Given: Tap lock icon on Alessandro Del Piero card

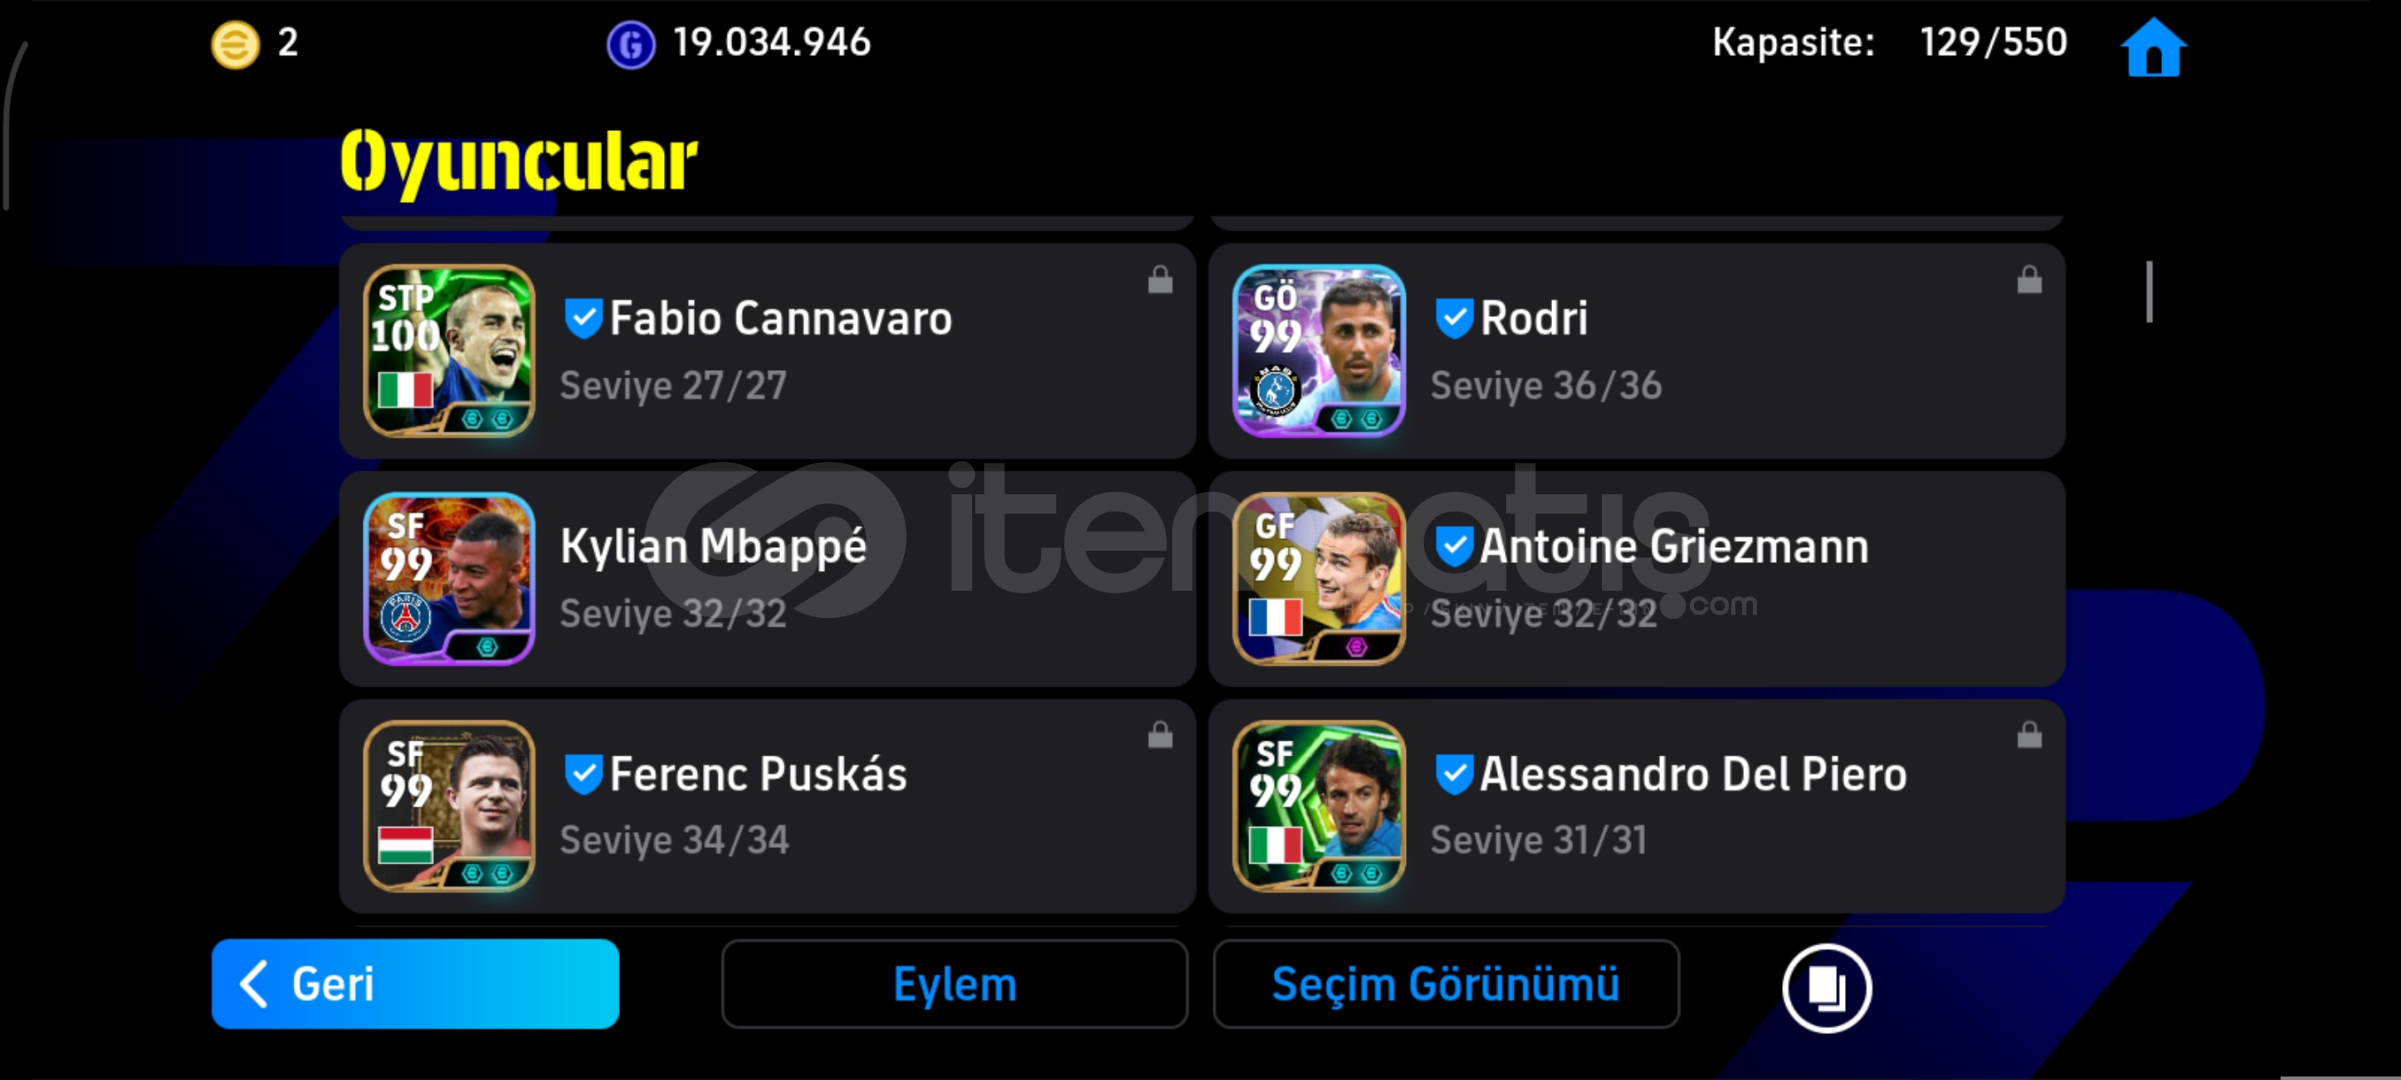Looking at the screenshot, I should 2029,735.
